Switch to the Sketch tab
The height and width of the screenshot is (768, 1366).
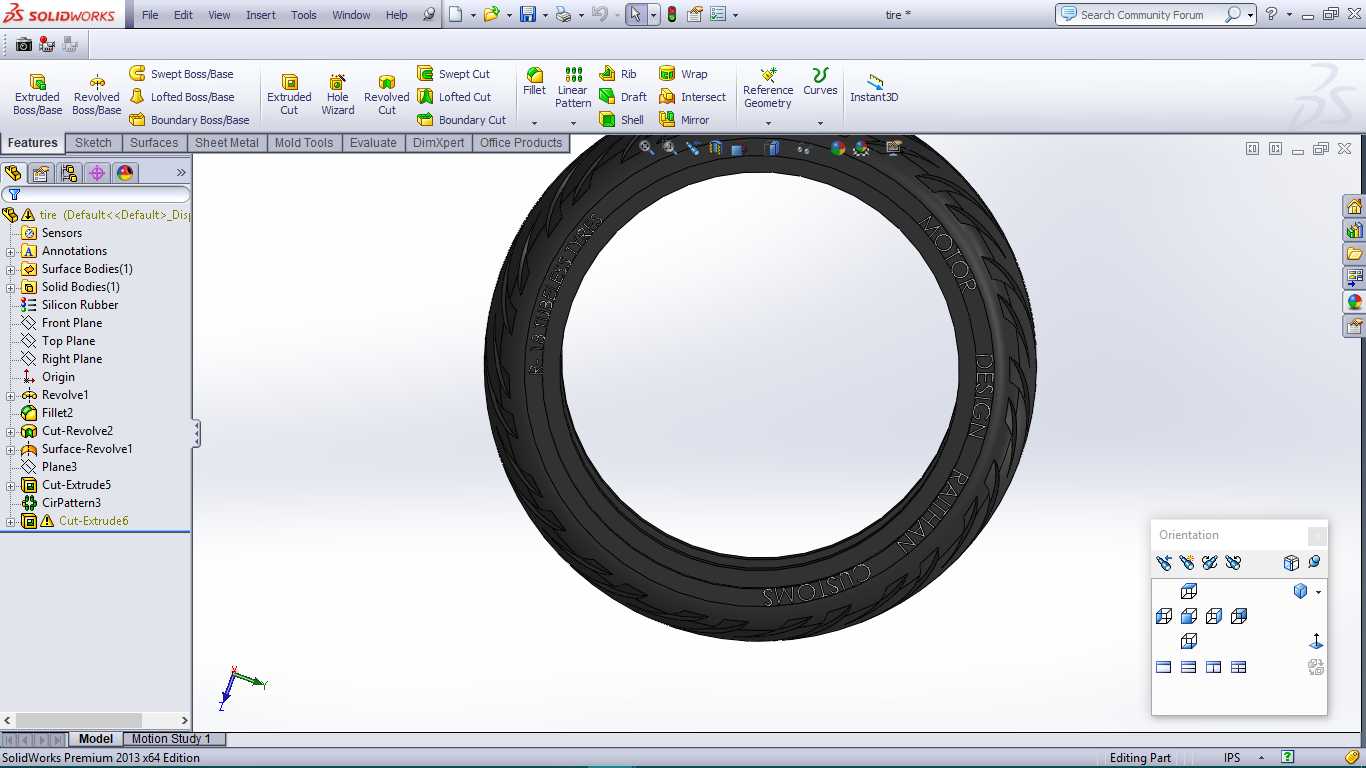93,143
